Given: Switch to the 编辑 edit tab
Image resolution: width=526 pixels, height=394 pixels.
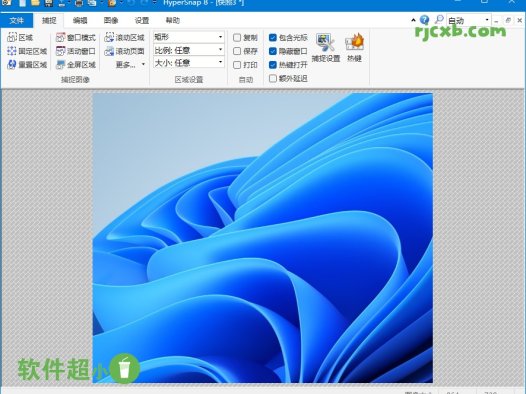Looking at the screenshot, I should click(80, 20).
